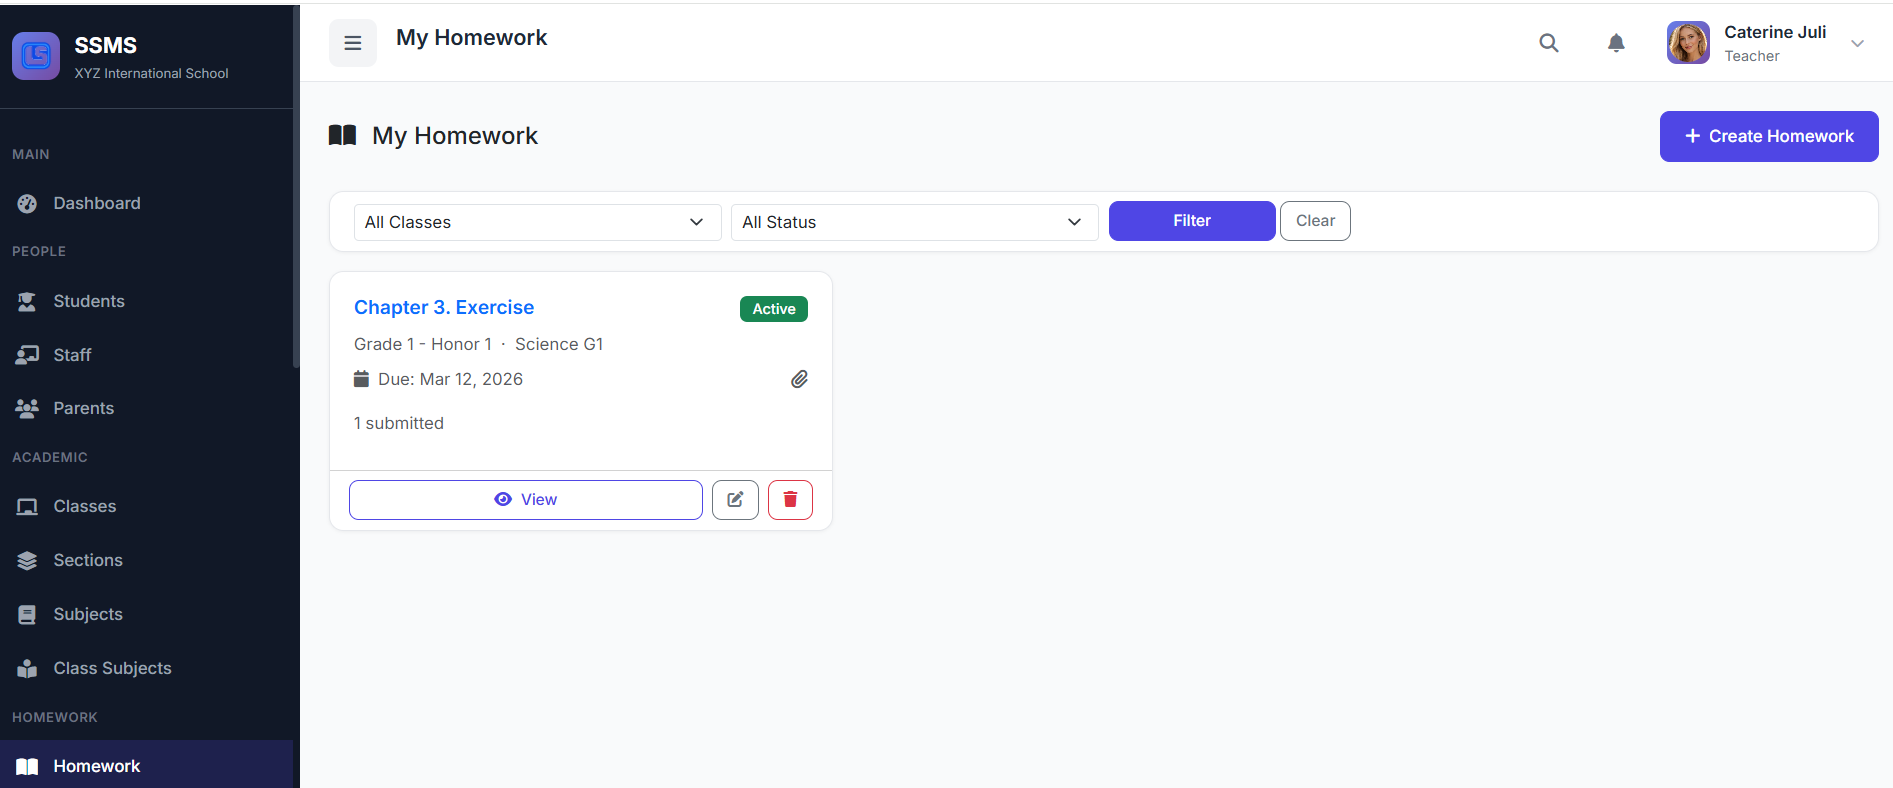Click the search magnifier icon

point(1548,43)
